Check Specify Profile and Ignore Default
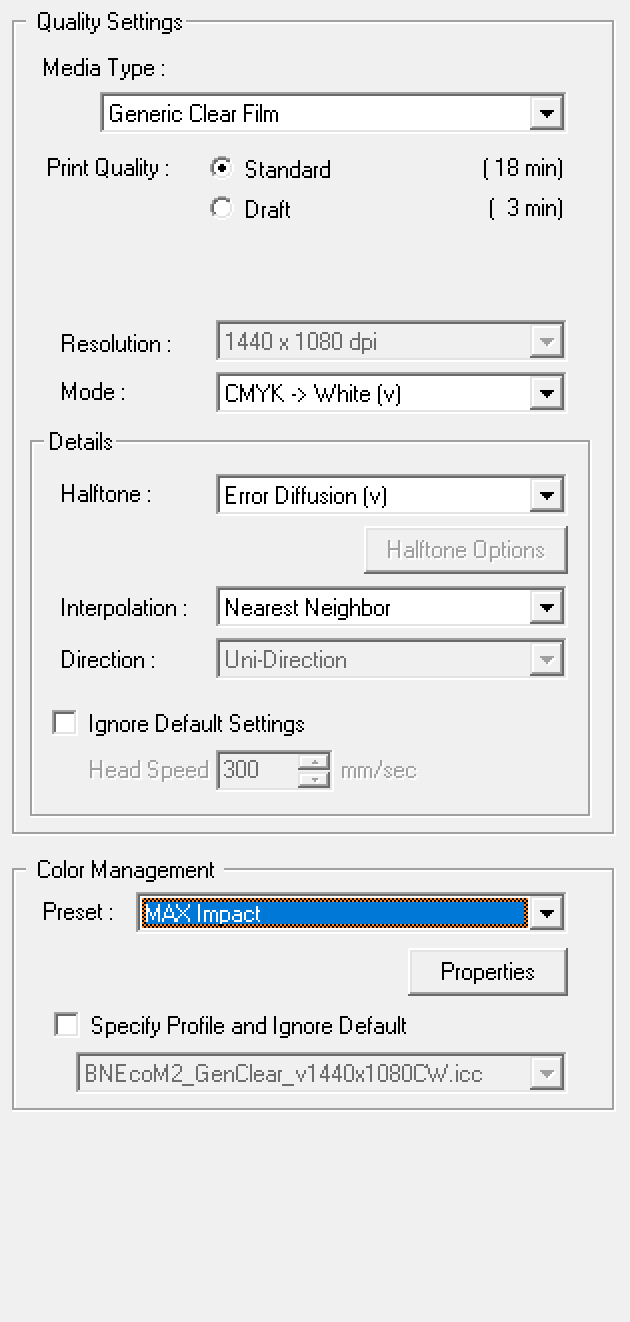 (67, 1025)
